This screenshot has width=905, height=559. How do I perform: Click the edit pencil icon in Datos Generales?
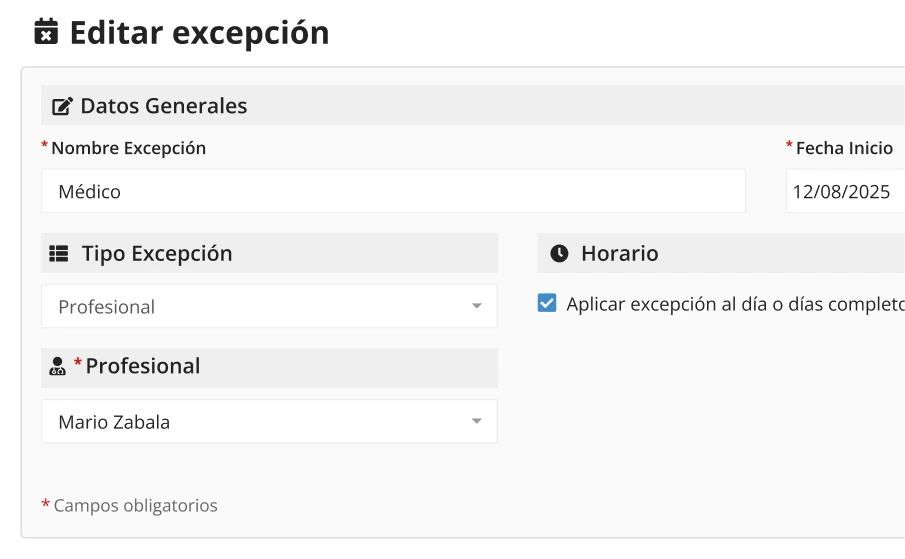click(62, 106)
